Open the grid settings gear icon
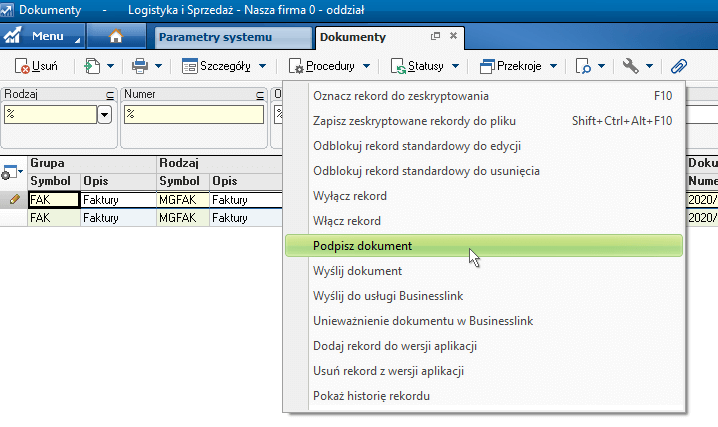Screen dimensions: 718x427 tap(11, 173)
